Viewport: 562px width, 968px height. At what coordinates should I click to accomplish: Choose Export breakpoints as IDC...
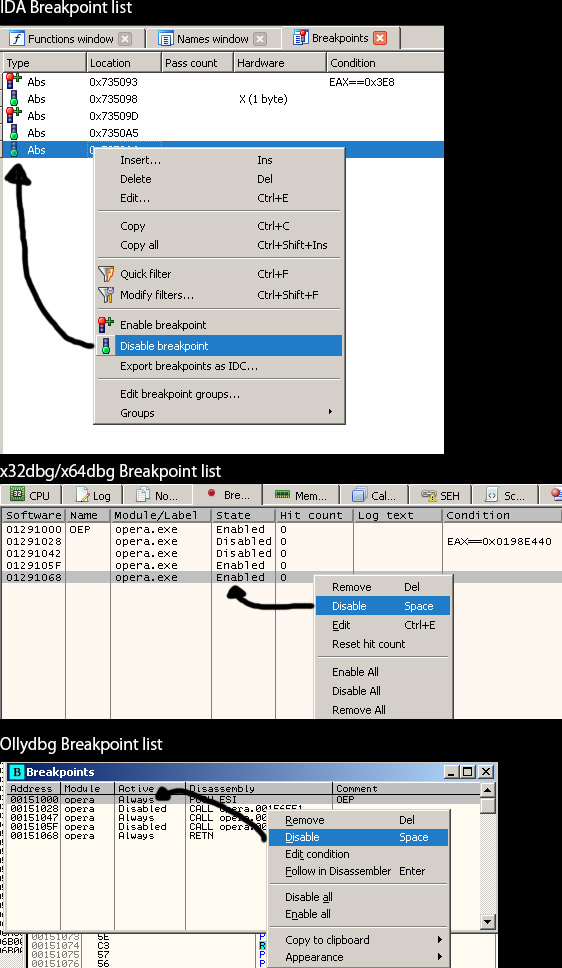[219, 366]
